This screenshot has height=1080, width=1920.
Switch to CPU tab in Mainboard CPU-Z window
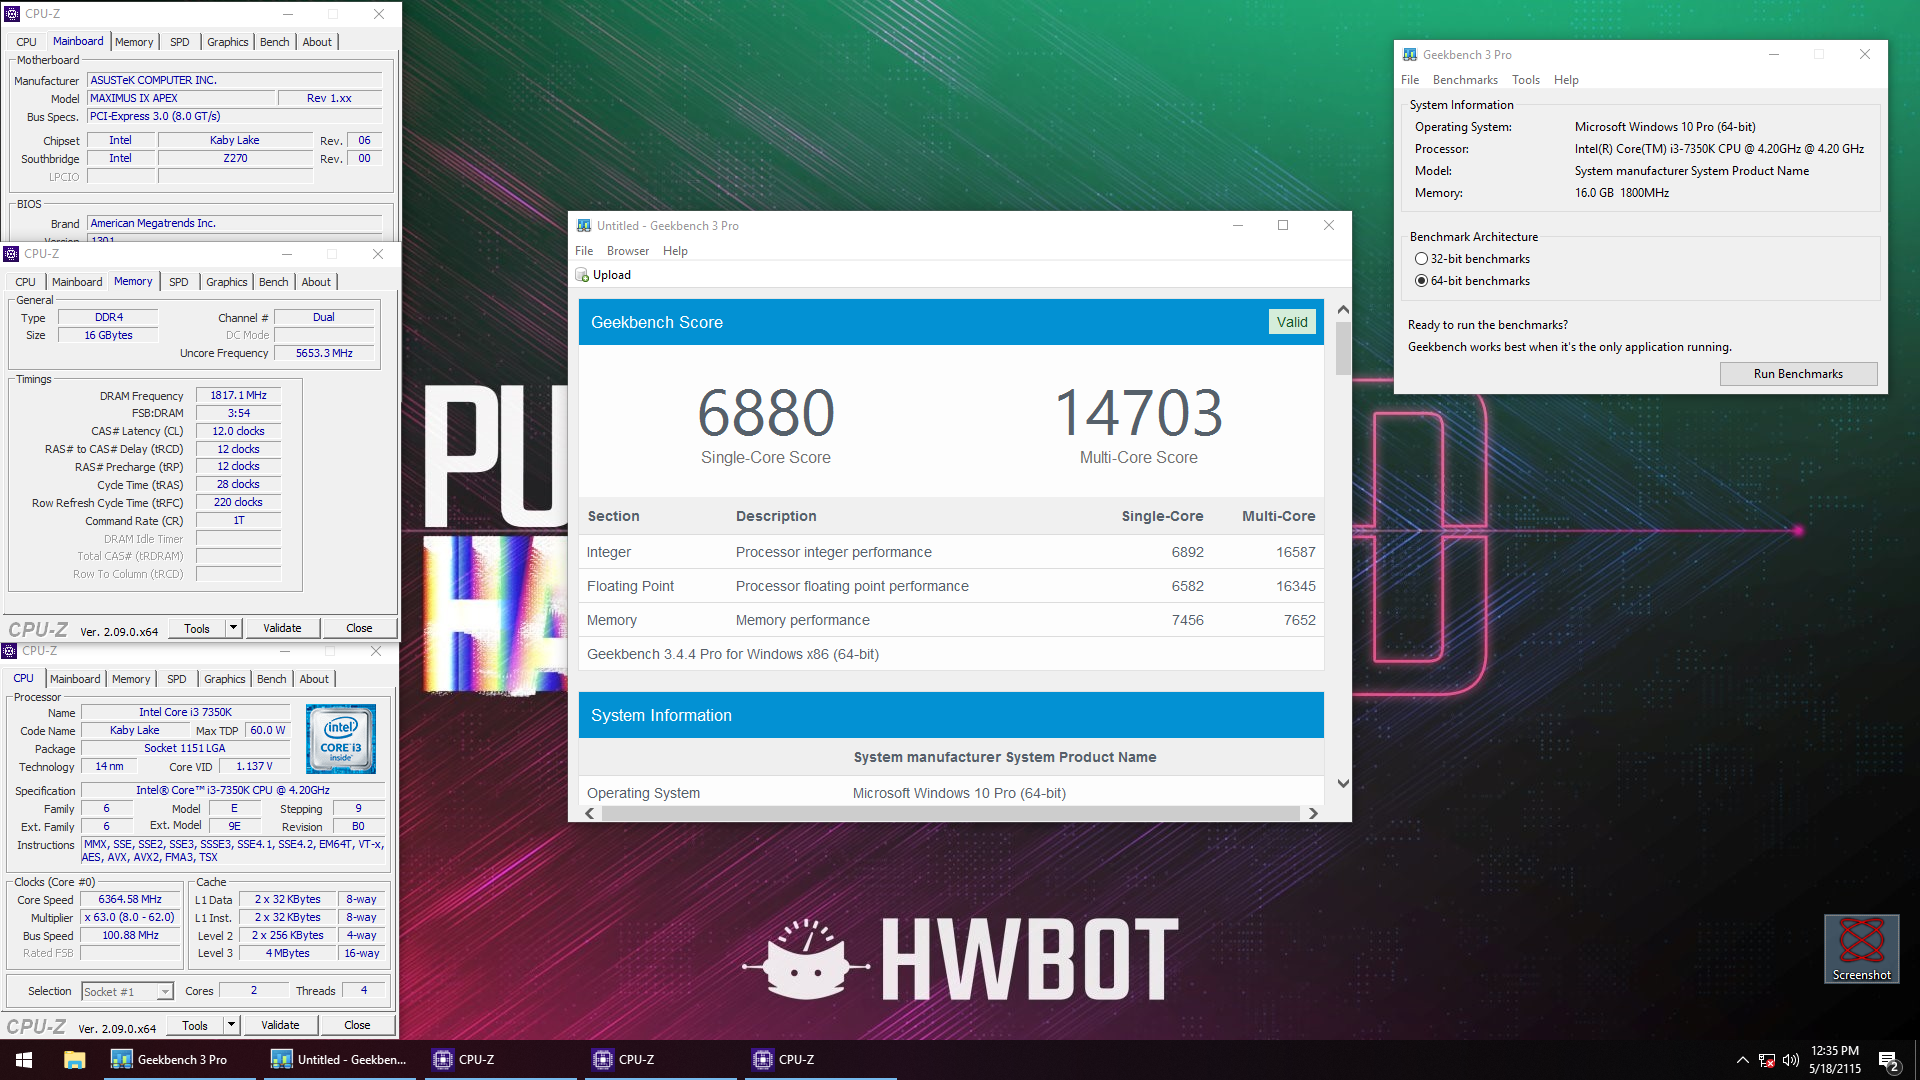click(x=27, y=42)
